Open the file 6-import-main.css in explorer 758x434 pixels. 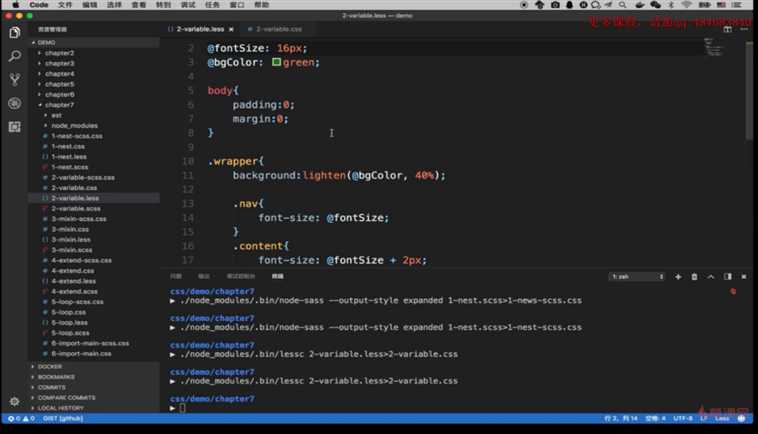tap(81, 354)
